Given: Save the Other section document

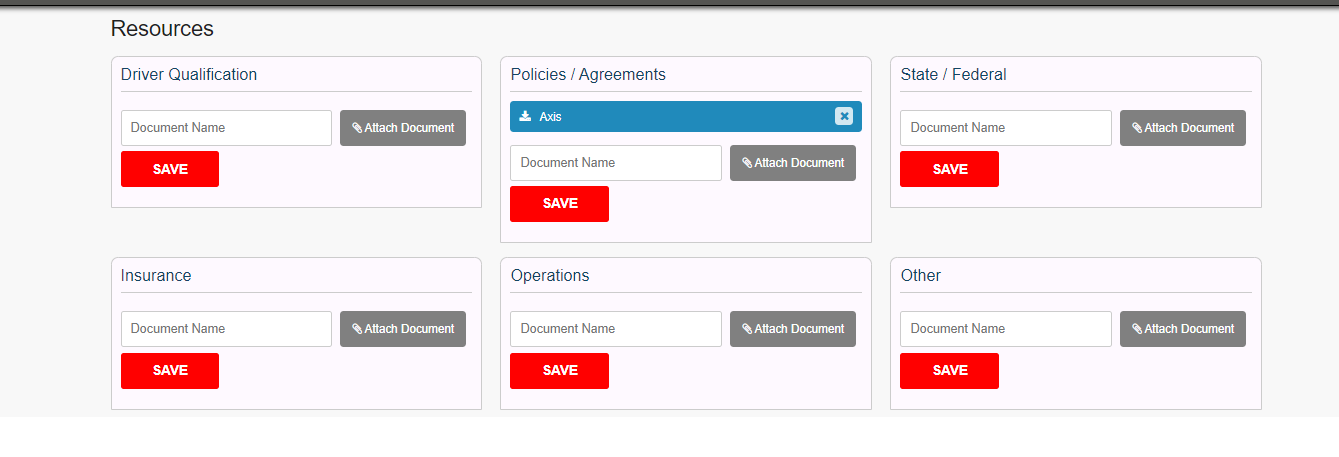Looking at the screenshot, I should (950, 371).
